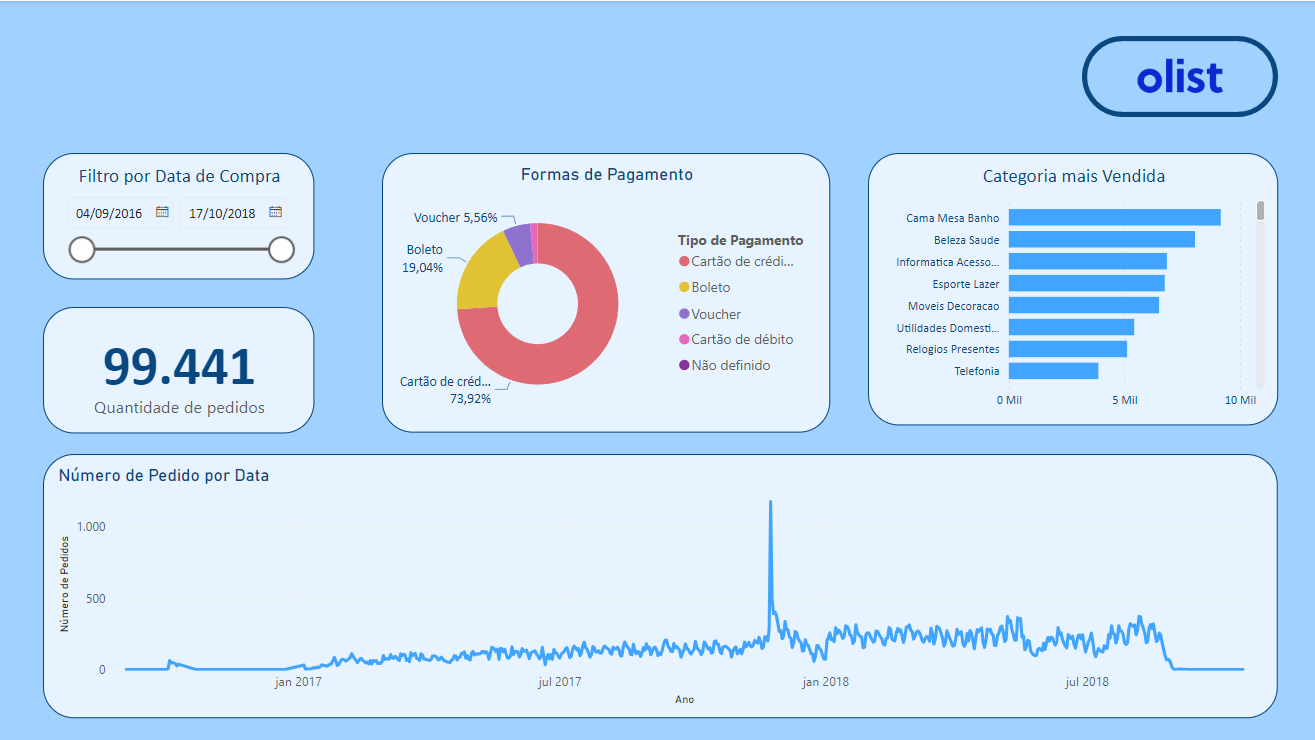Click the Esporte Lazer bar
Screen dimensions: 1315x740
(x=1086, y=283)
